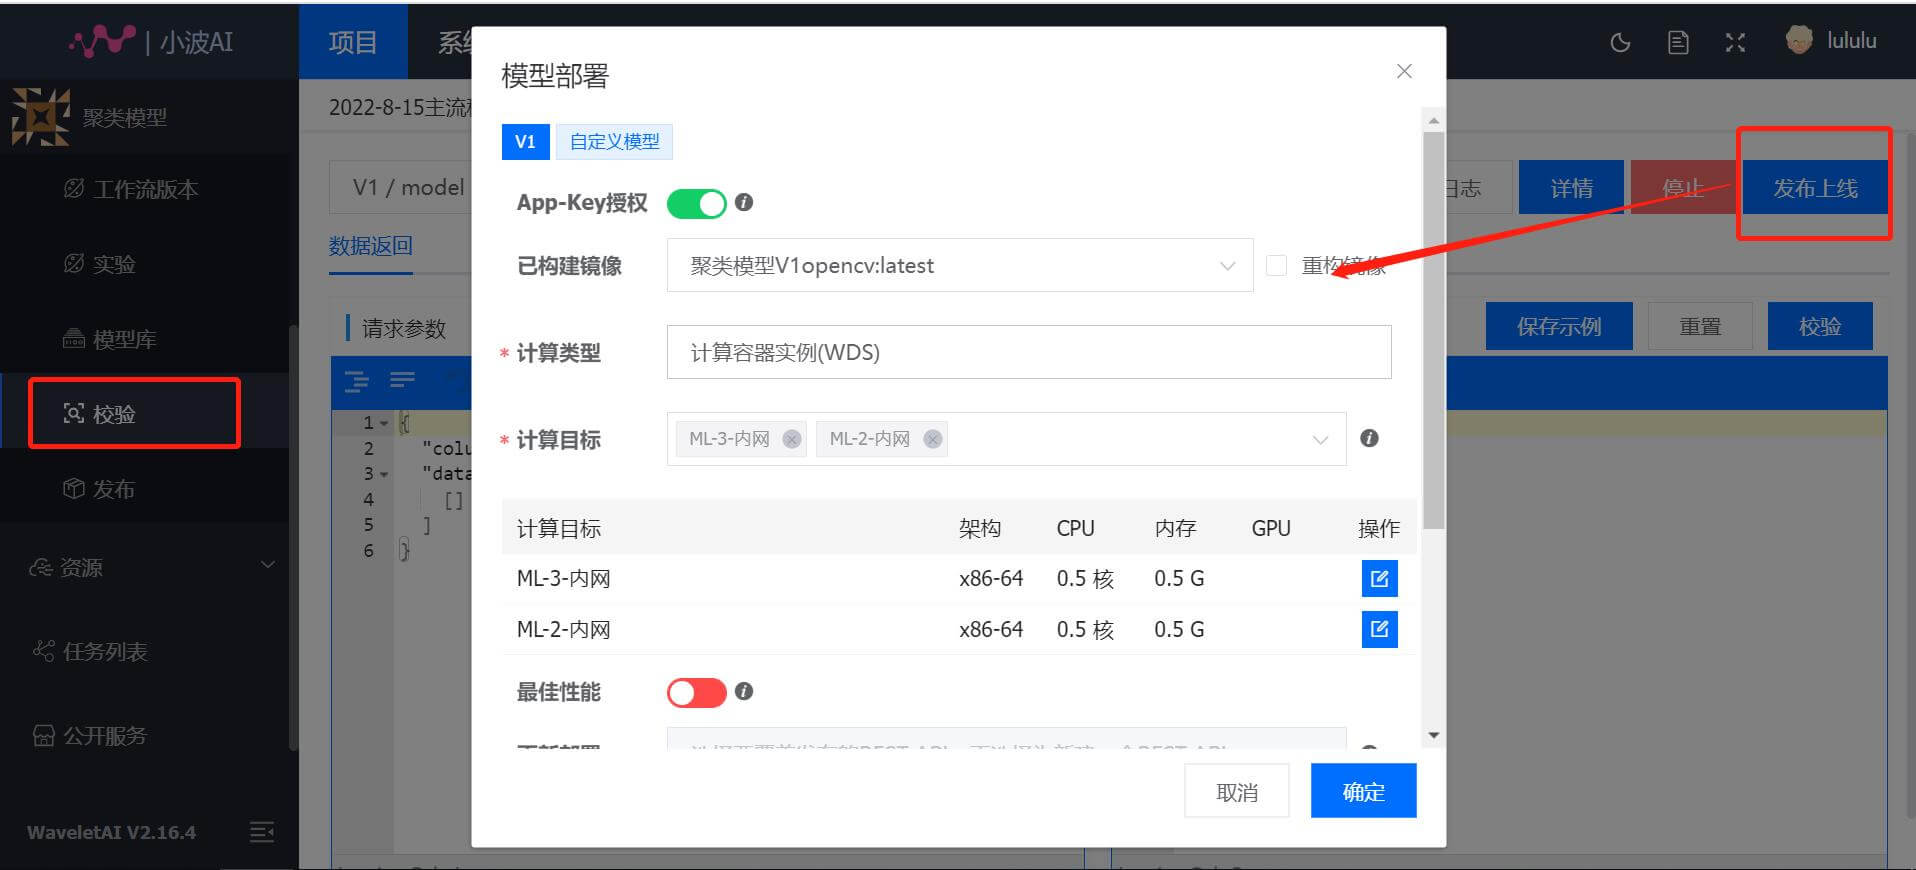Viewport: 1916px width, 870px height.
Task: Toggle the App-Key授权 switch
Action: tap(696, 204)
